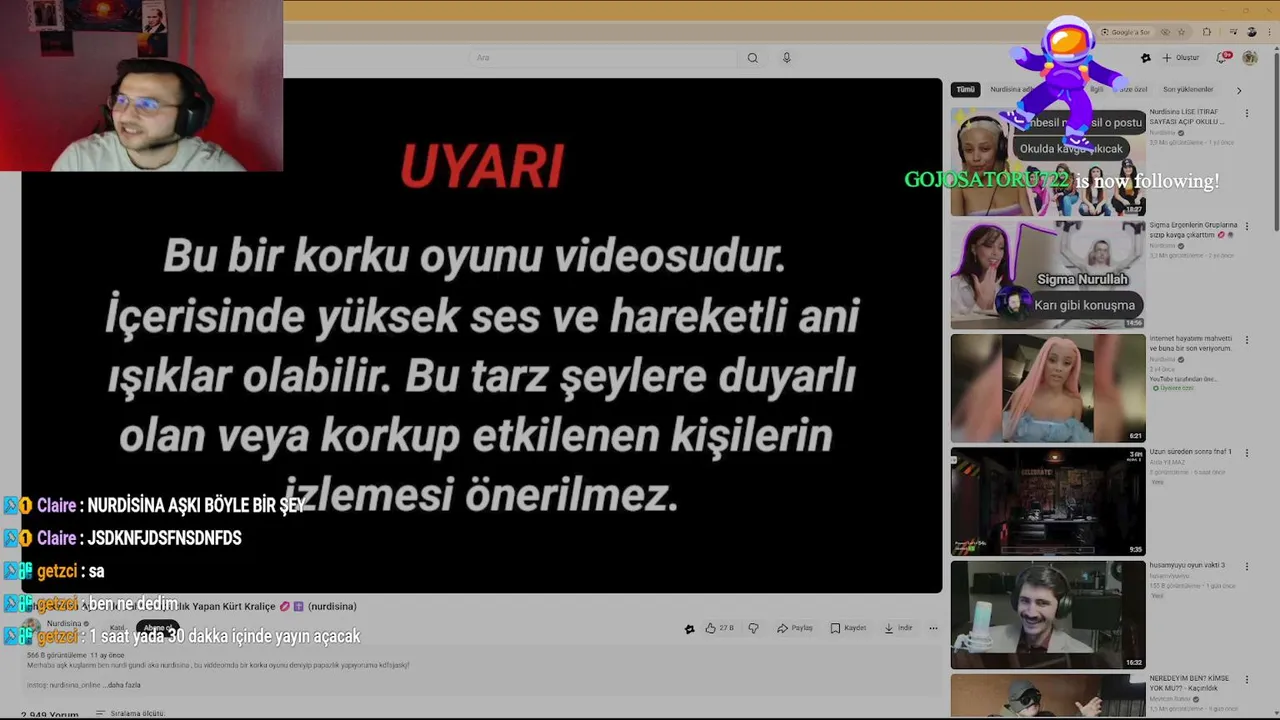Open the Uzun süreden sonra fnaf thumbnail
This screenshot has height=720, width=1280.
pyautogui.click(x=1048, y=501)
